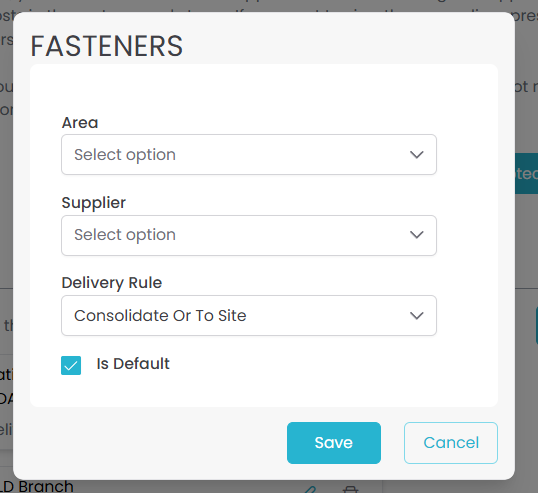This screenshot has width=538, height=493.
Task: Click the checkmark in the blue checkbox
Action: pyautogui.click(x=71, y=366)
